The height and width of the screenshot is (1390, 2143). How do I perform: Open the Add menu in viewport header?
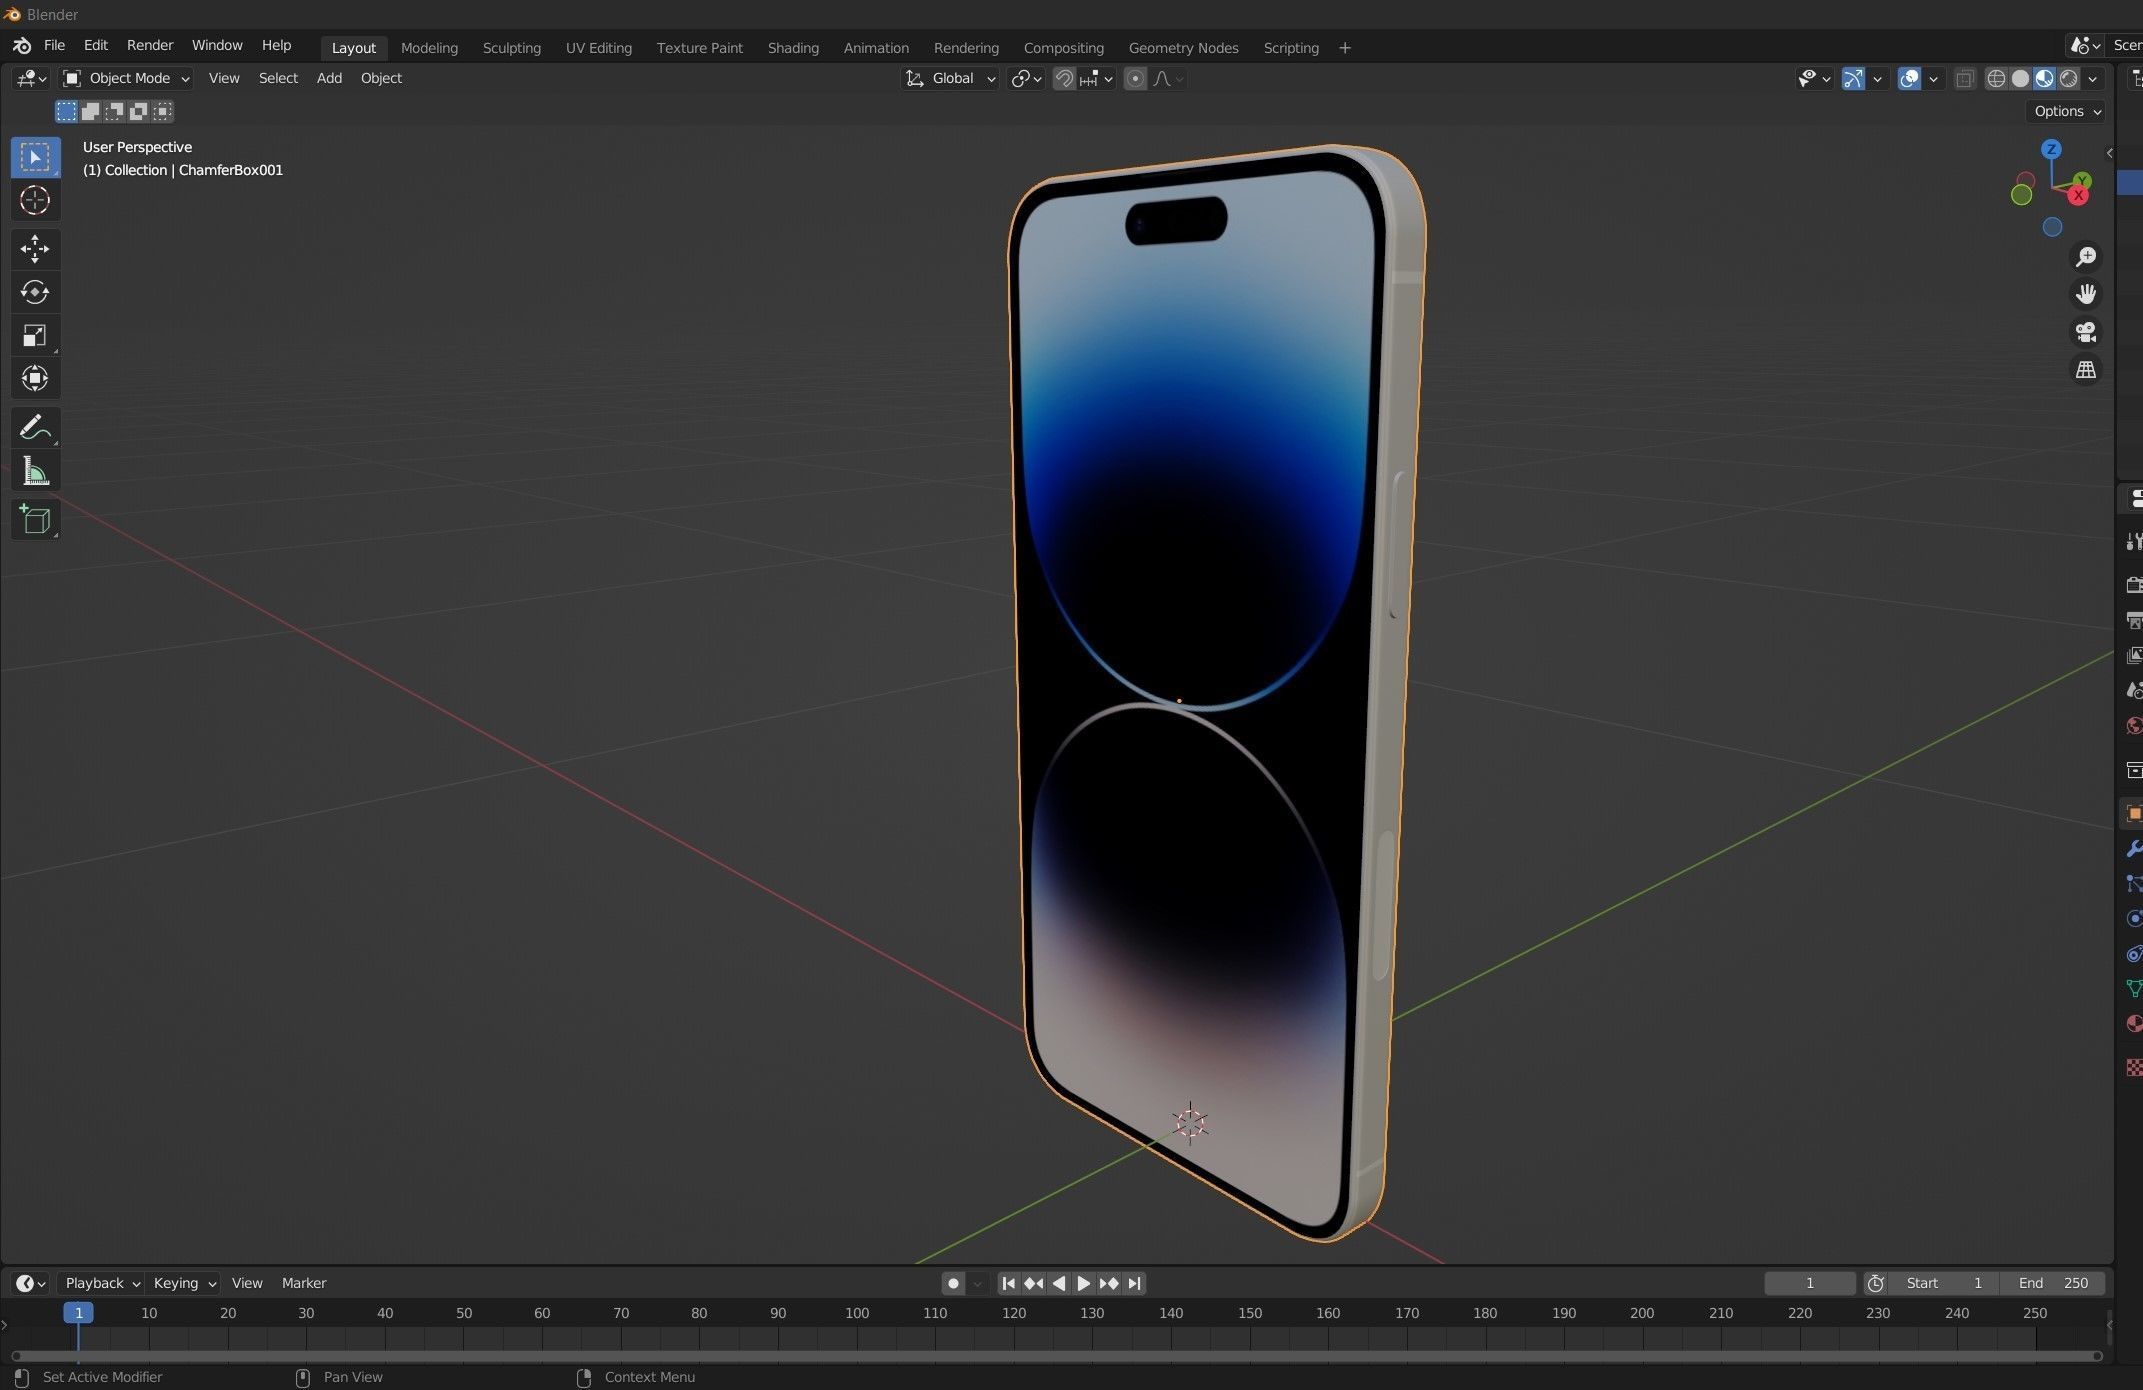[329, 78]
